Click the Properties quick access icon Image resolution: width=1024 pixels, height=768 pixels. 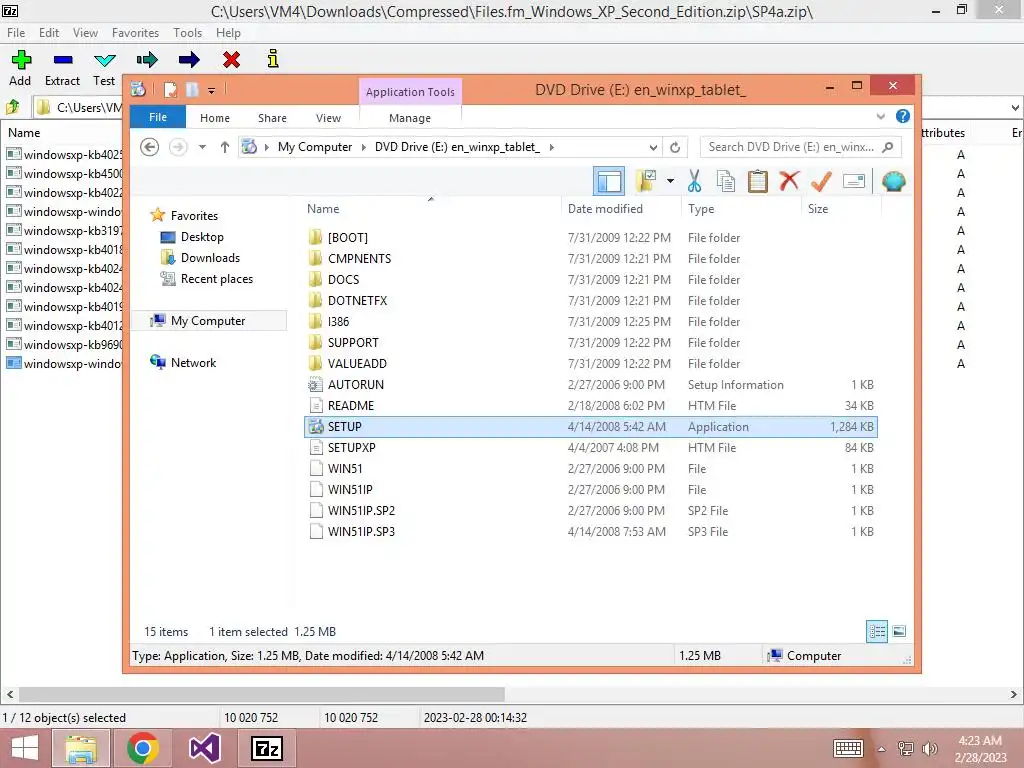(170, 90)
